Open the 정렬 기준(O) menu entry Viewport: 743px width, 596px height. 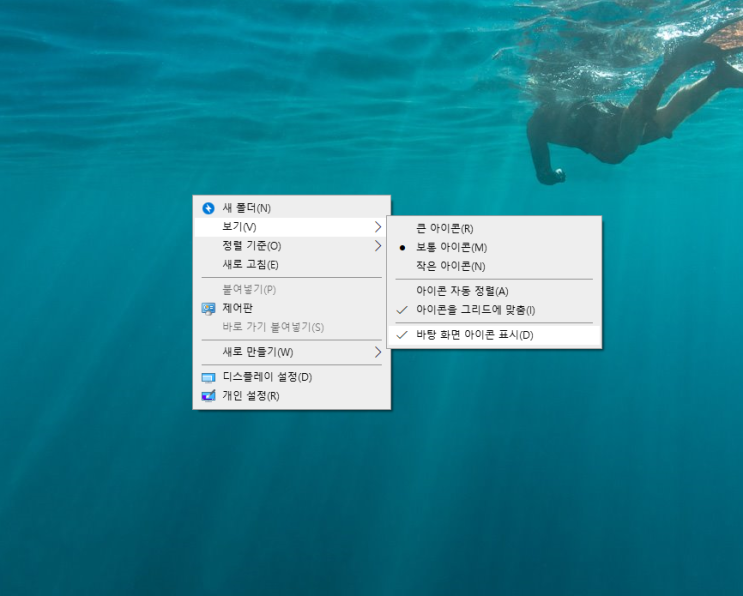point(292,246)
